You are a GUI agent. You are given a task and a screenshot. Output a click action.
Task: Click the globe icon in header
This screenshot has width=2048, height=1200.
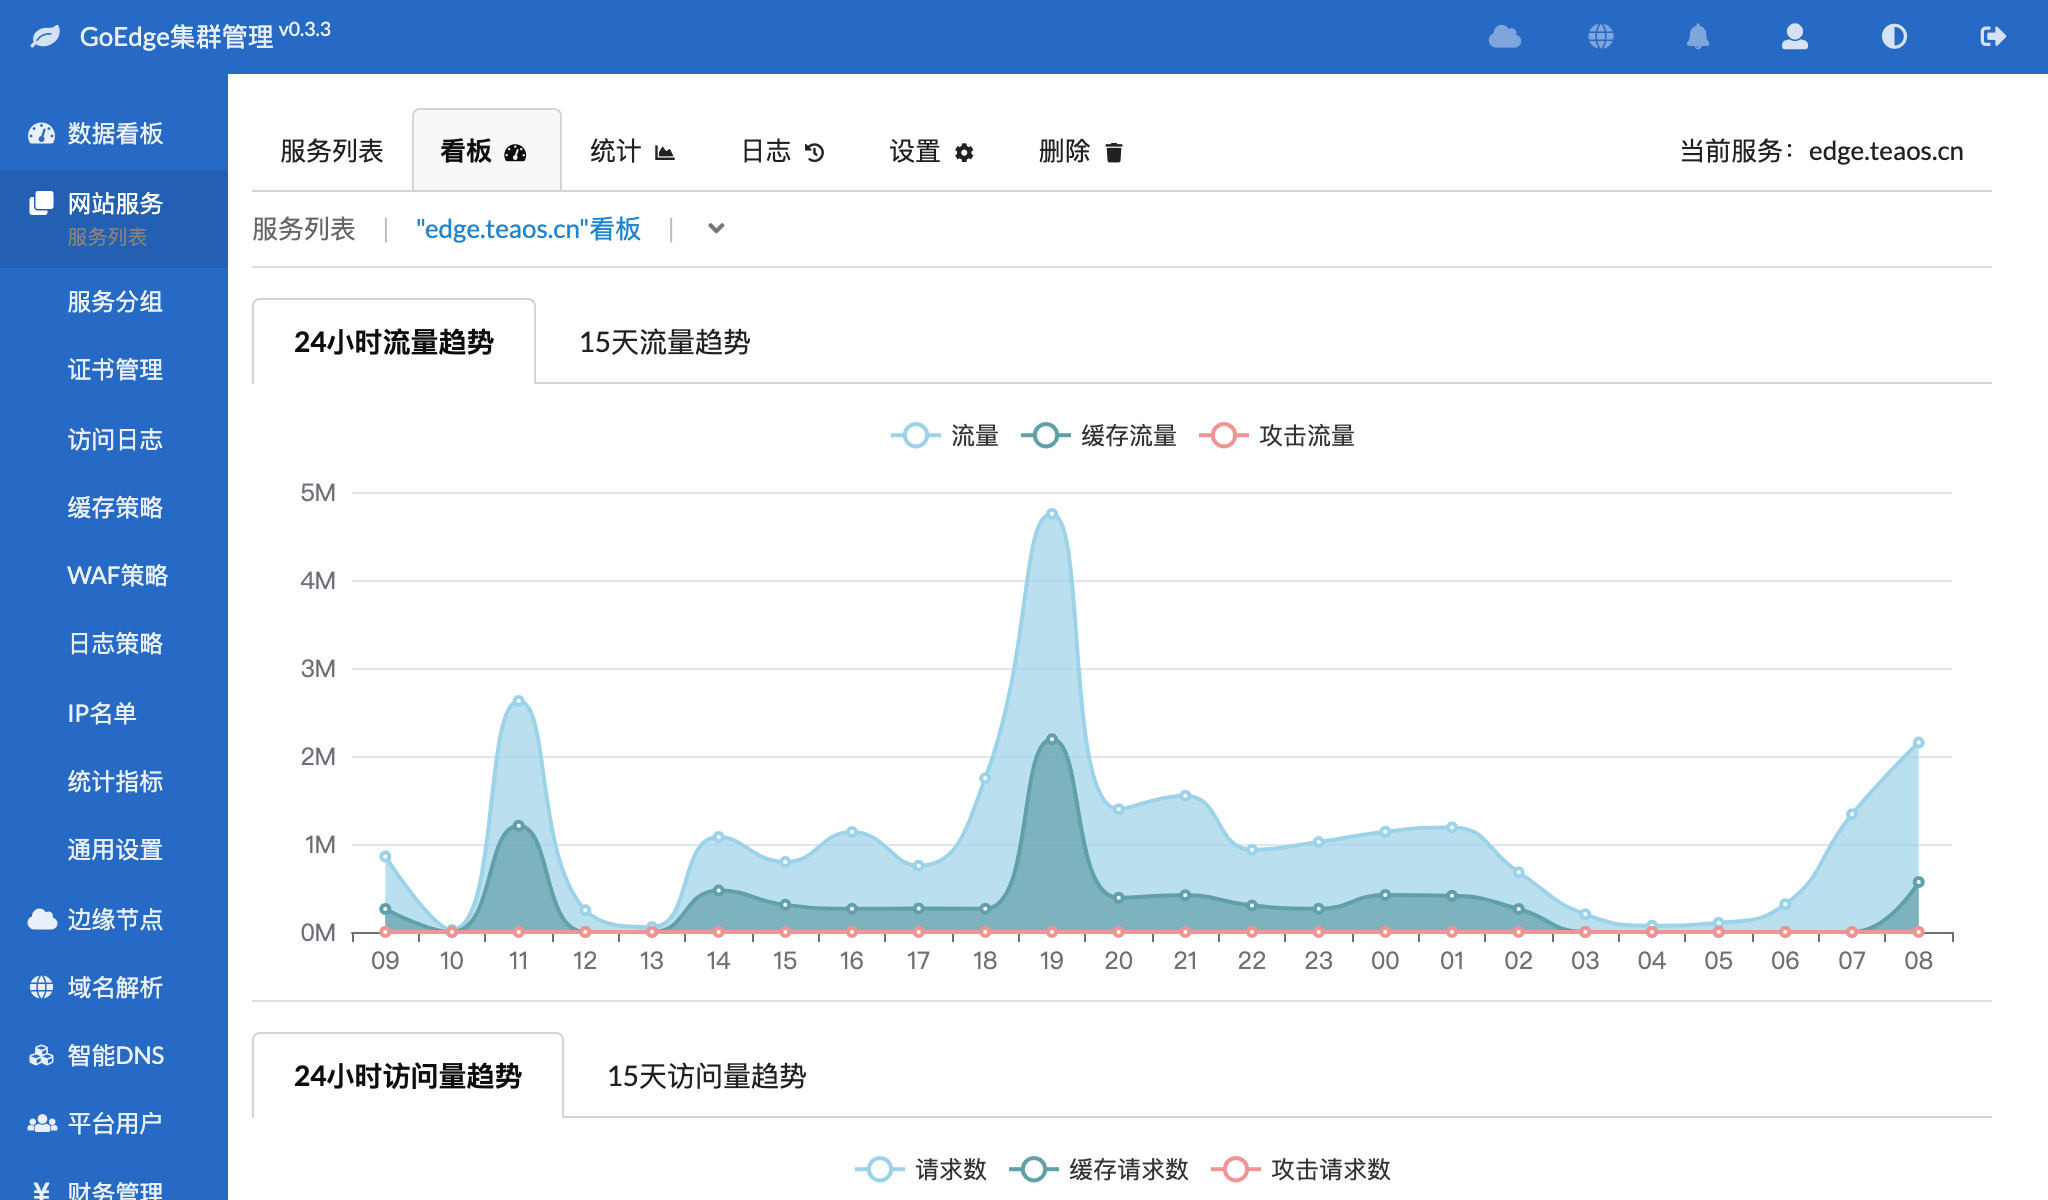[1601, 37]
